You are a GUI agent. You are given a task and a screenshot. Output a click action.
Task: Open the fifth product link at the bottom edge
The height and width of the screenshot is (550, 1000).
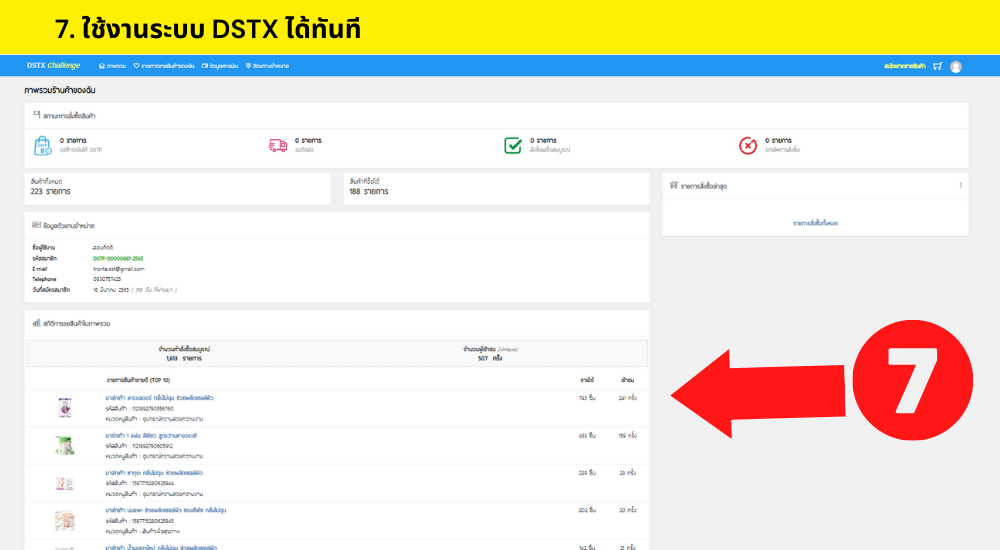click(161, 547)
